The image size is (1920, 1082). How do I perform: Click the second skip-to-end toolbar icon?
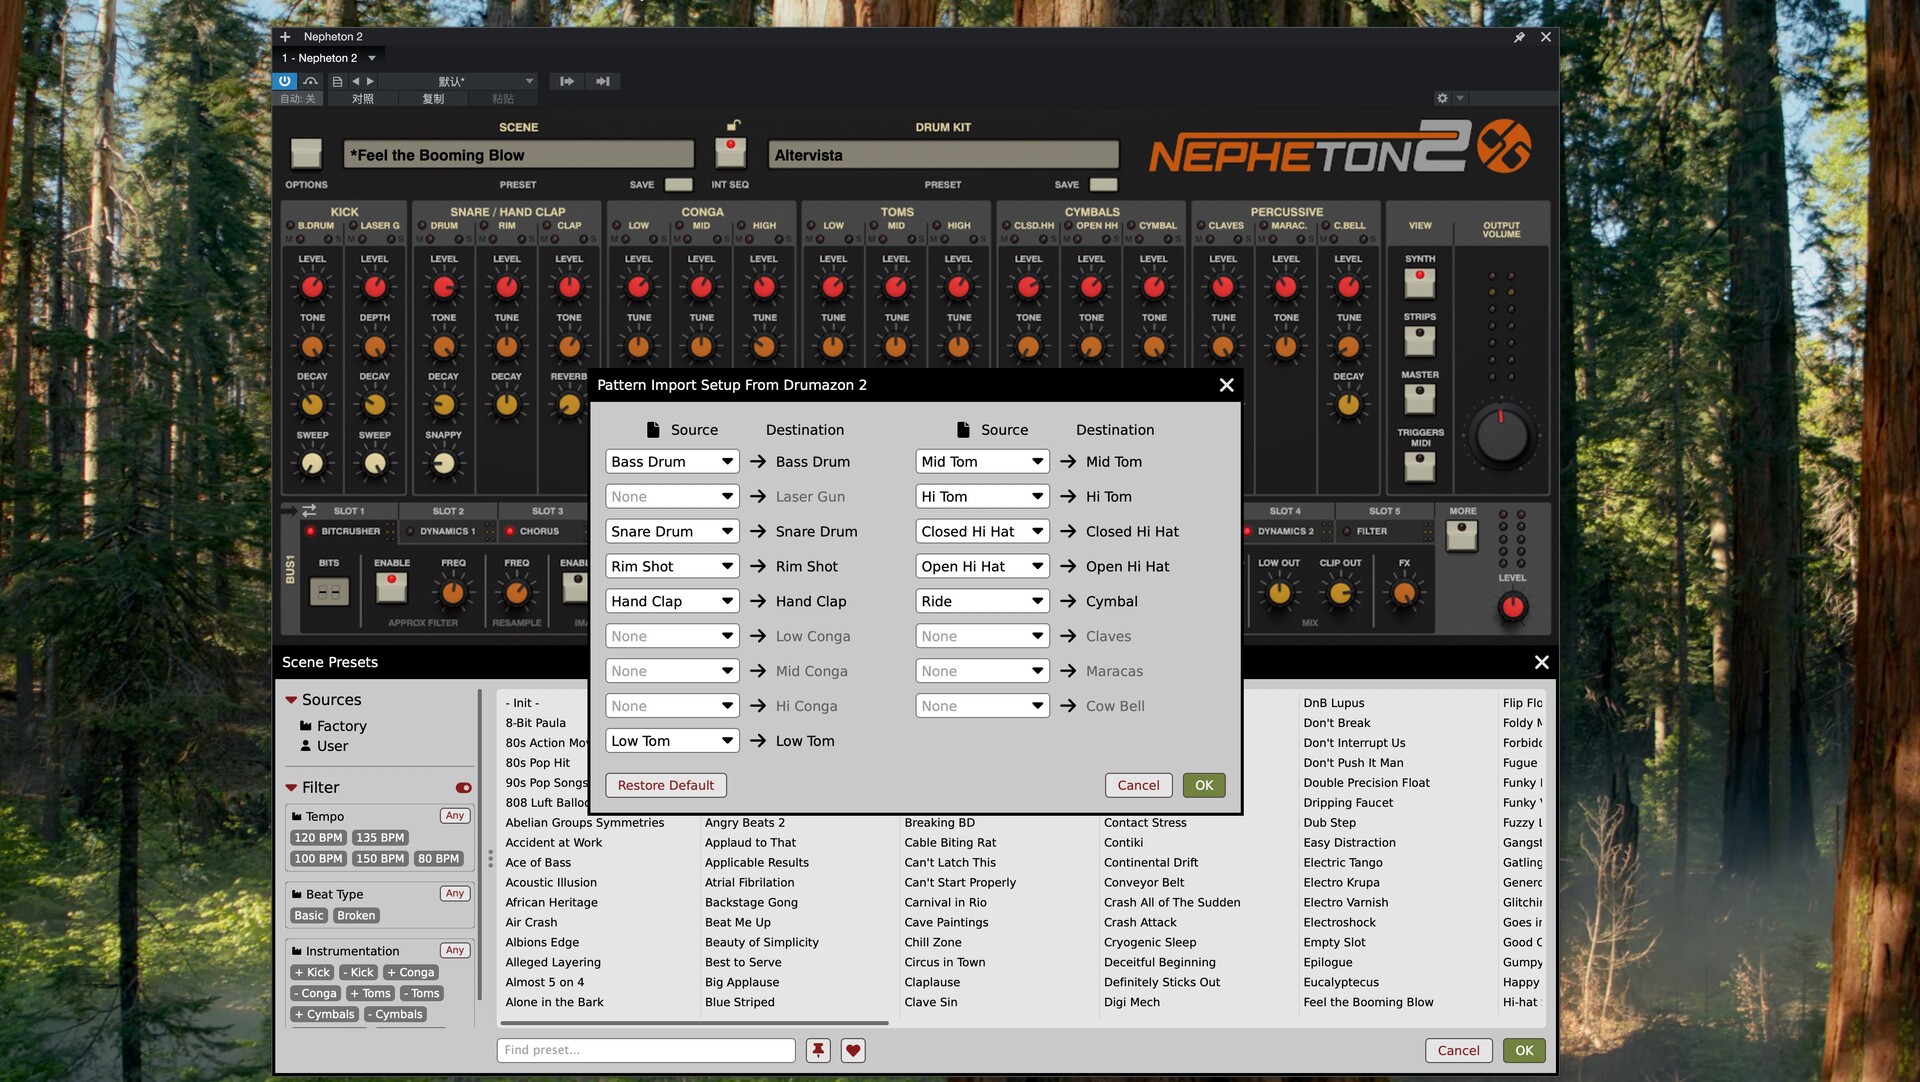point(603,81)
